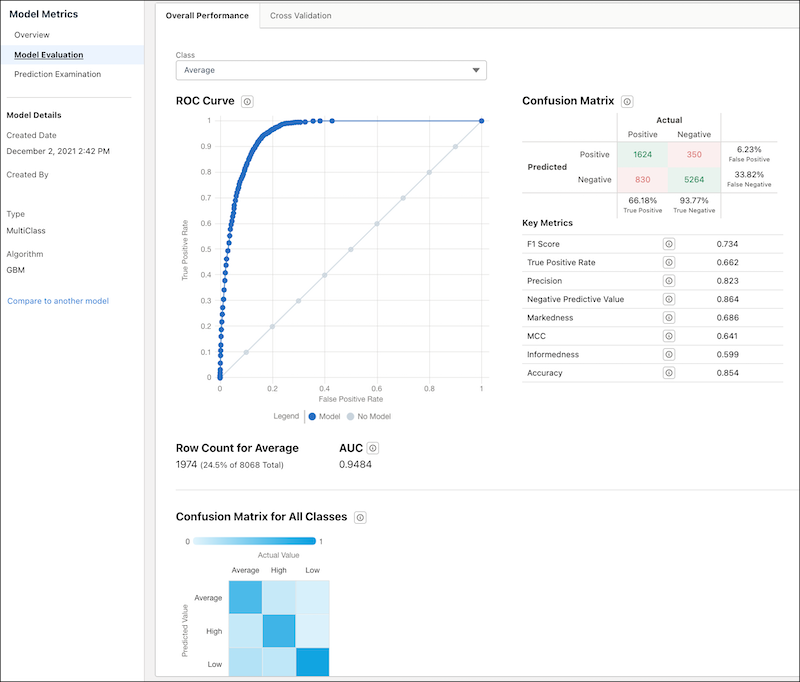The width and height of the screenshot is (800, 682).
Task: Toggle the No Model series in legend
Action: point(369,416)
